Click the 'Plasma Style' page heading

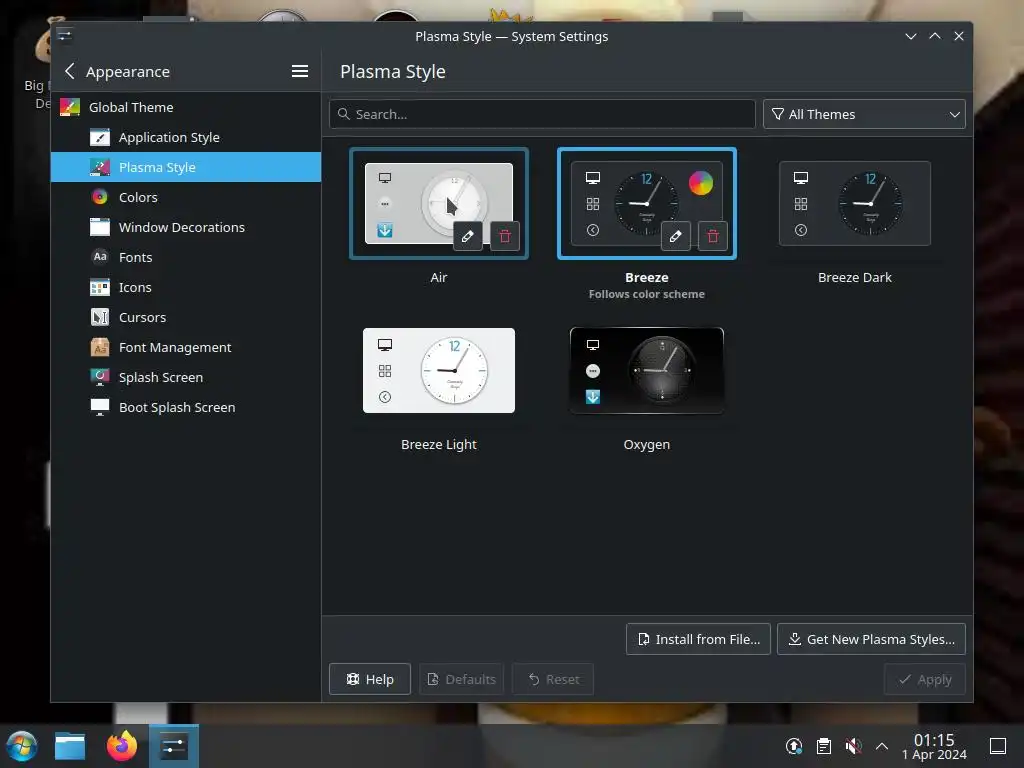point(392,71)
